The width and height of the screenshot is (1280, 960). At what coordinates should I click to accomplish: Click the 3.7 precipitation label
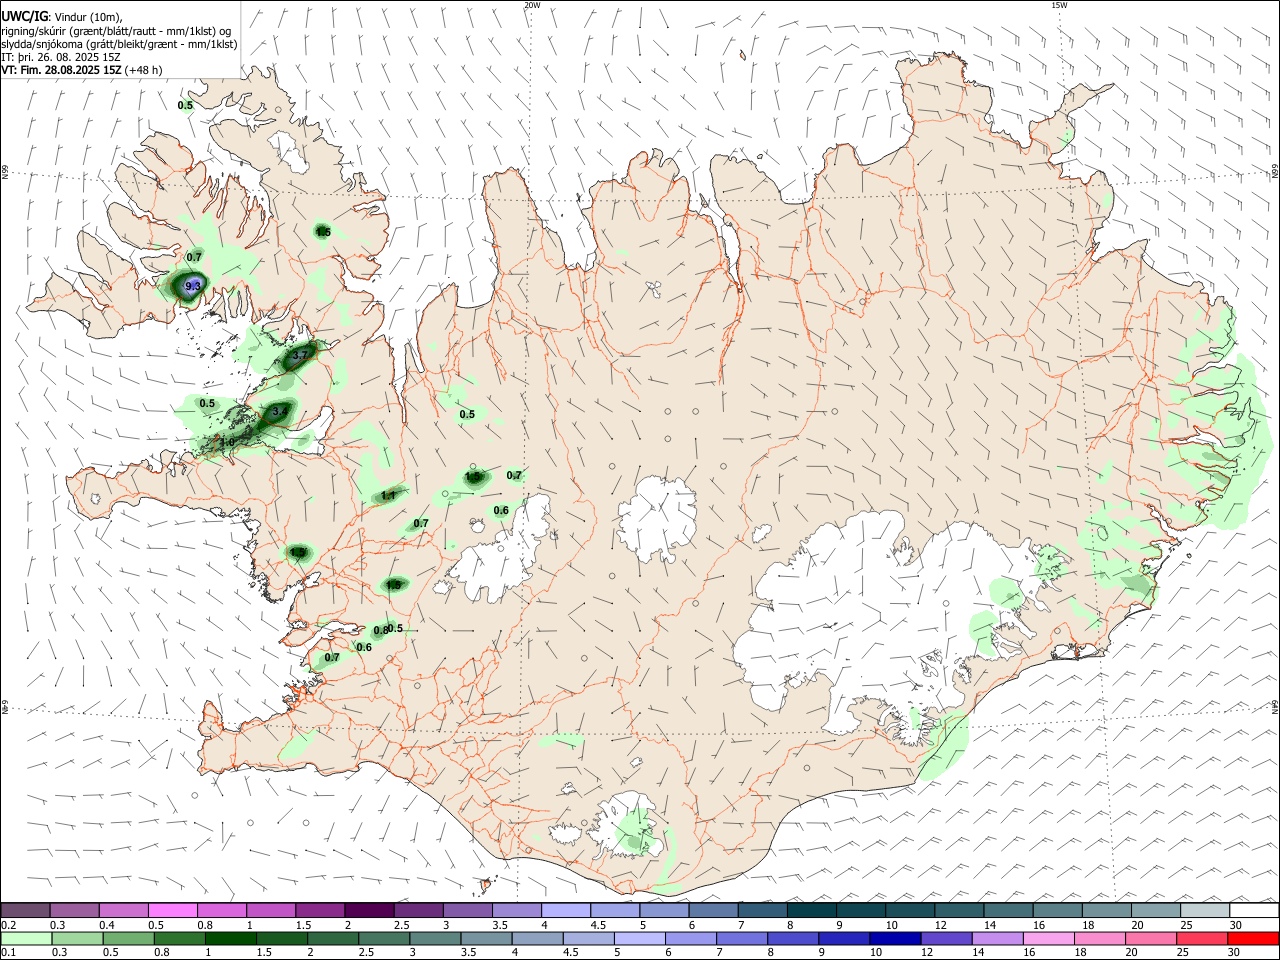(x=300, y=355)
